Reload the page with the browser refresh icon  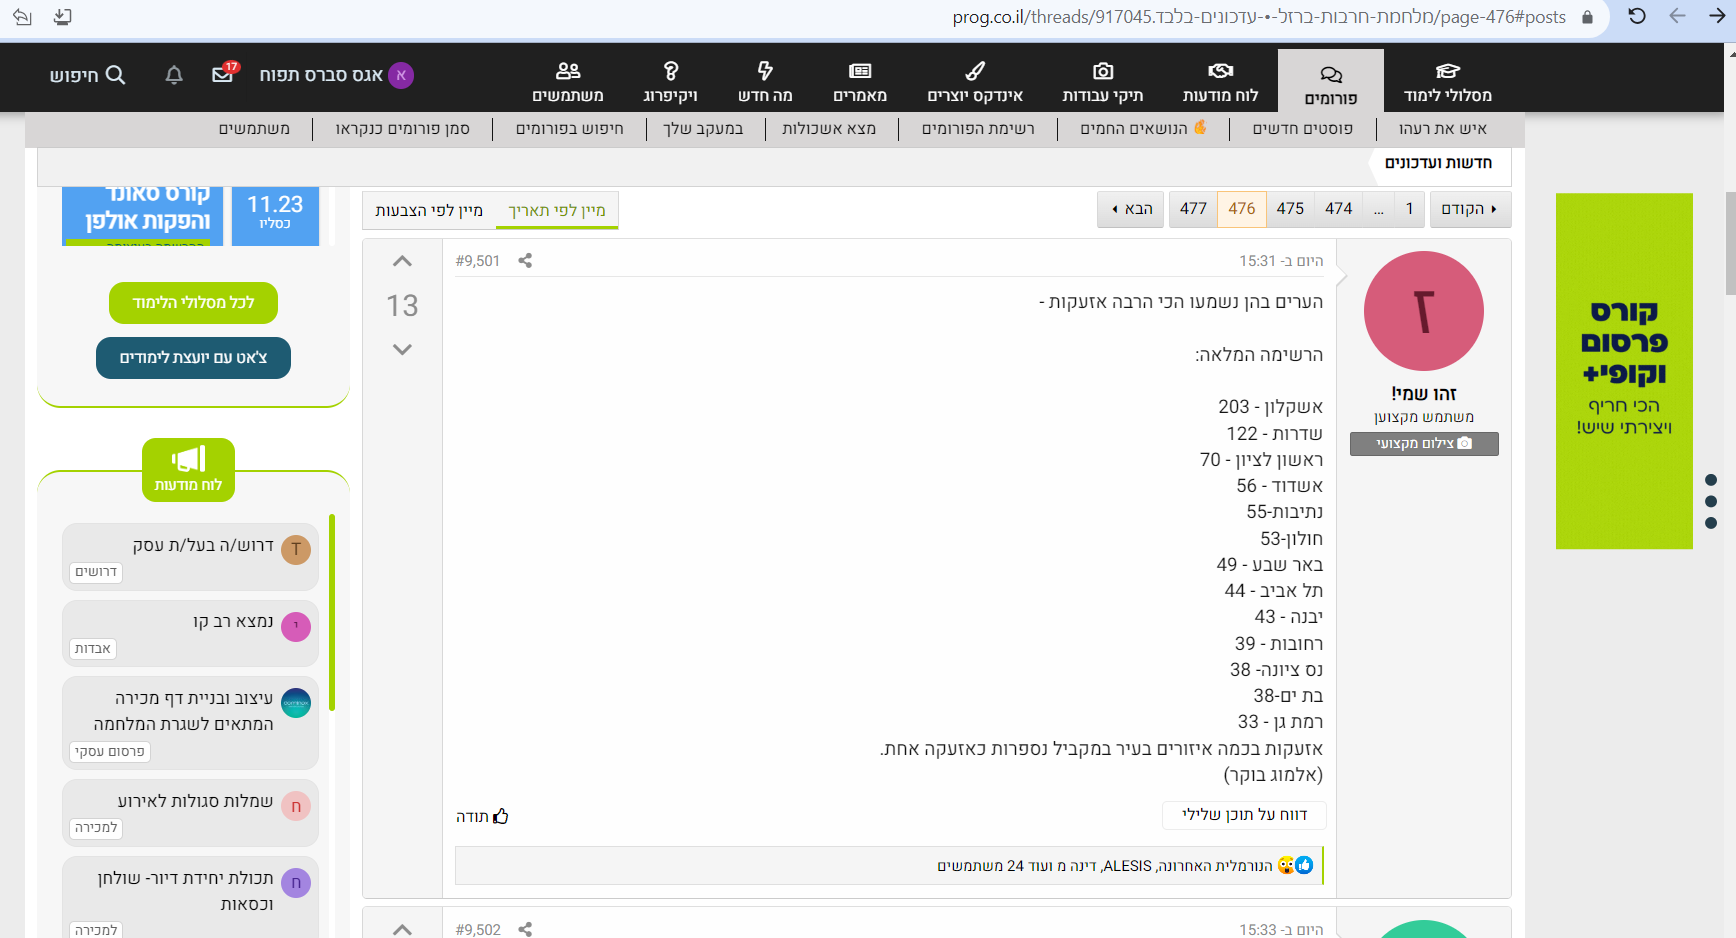point(1637,16)
